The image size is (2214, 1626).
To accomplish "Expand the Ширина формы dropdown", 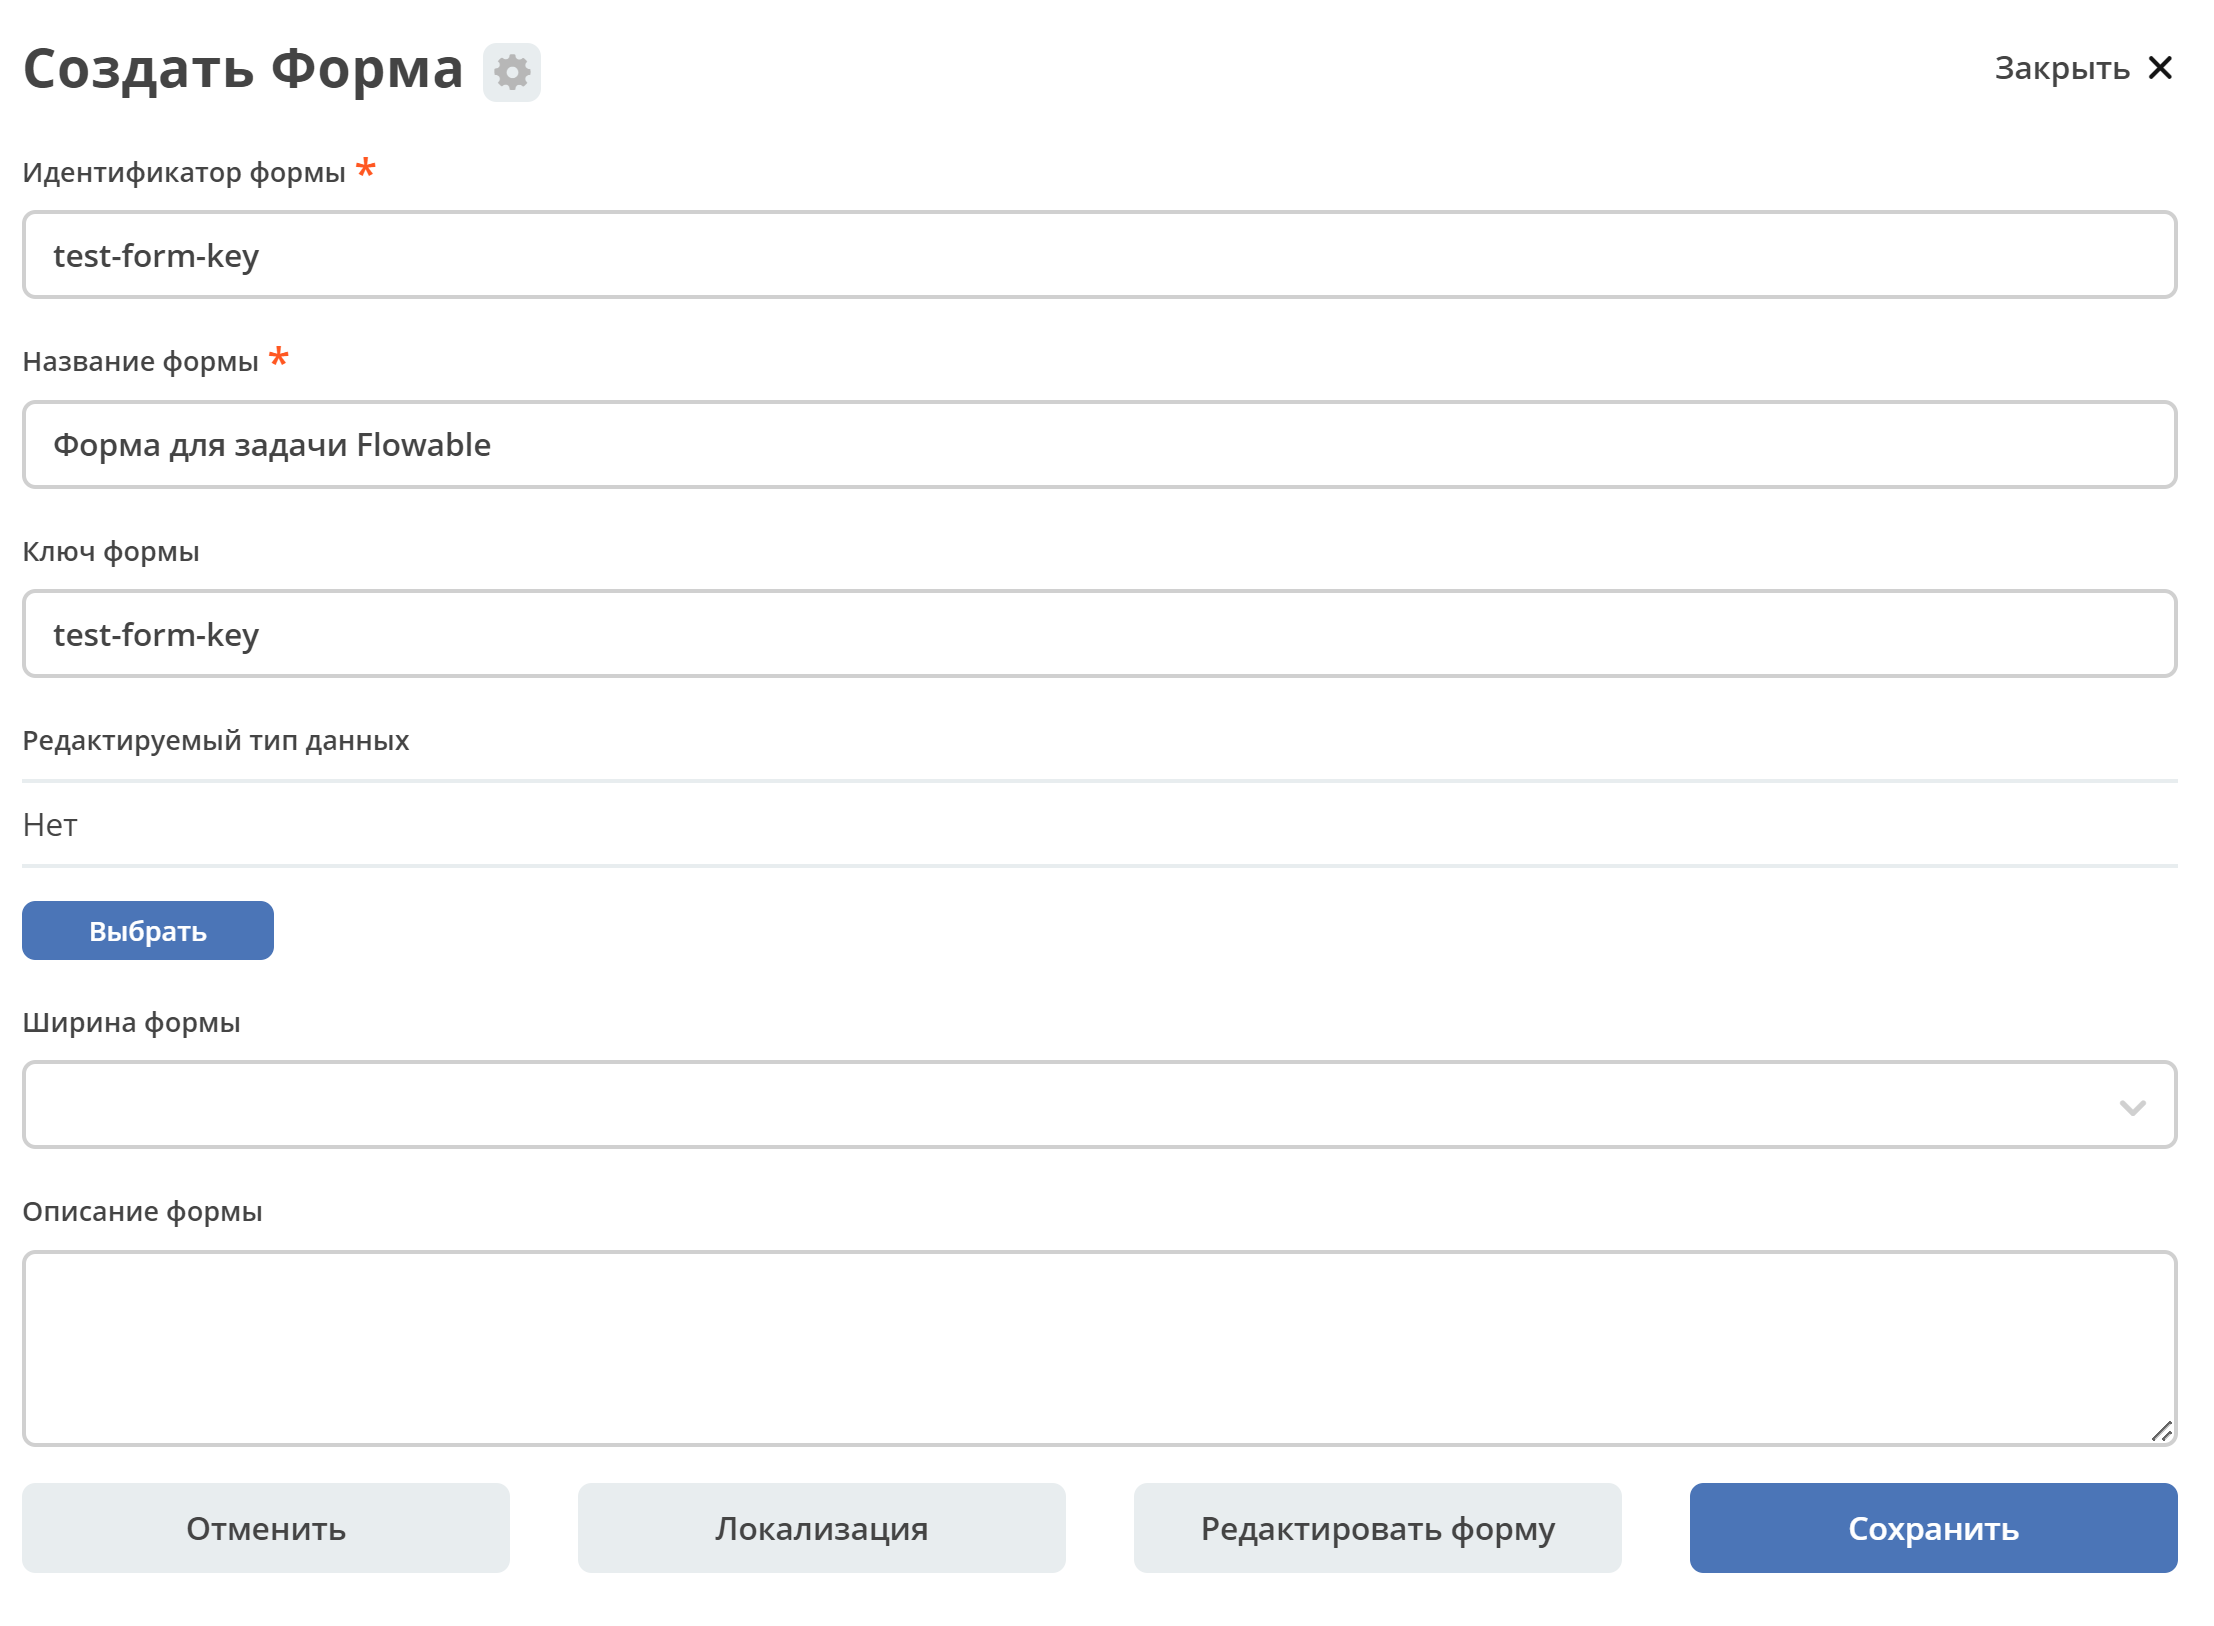I will pos(1099,1105).
